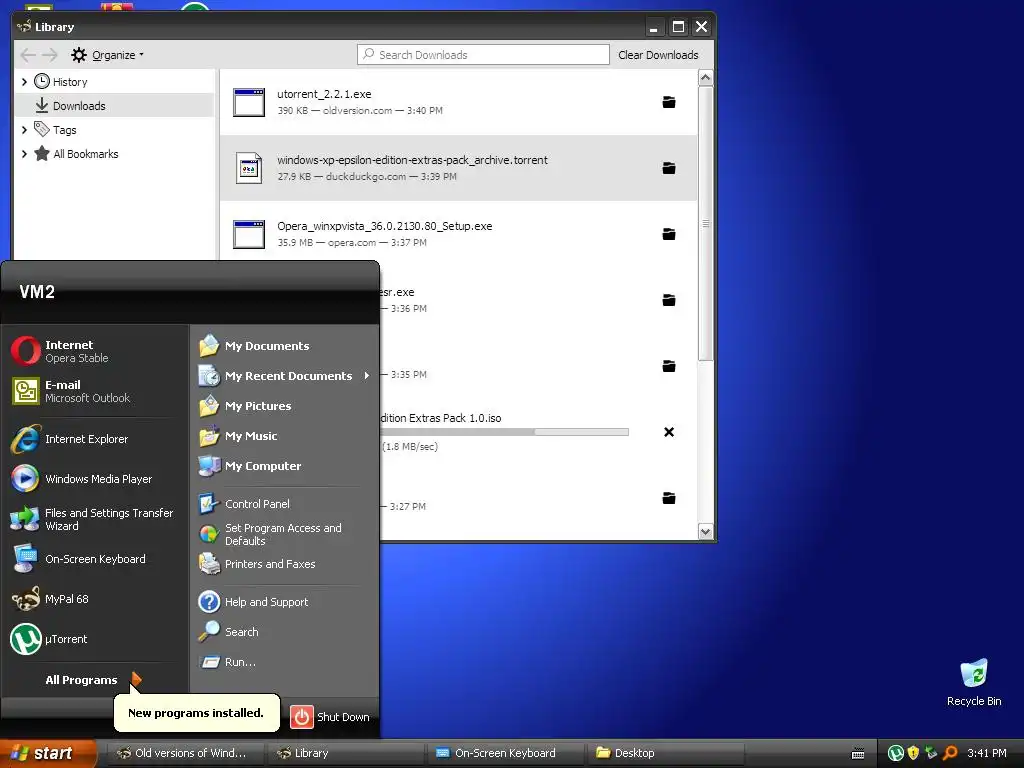
Task: Click the Windows start button
Action: (x=48, y=753)
